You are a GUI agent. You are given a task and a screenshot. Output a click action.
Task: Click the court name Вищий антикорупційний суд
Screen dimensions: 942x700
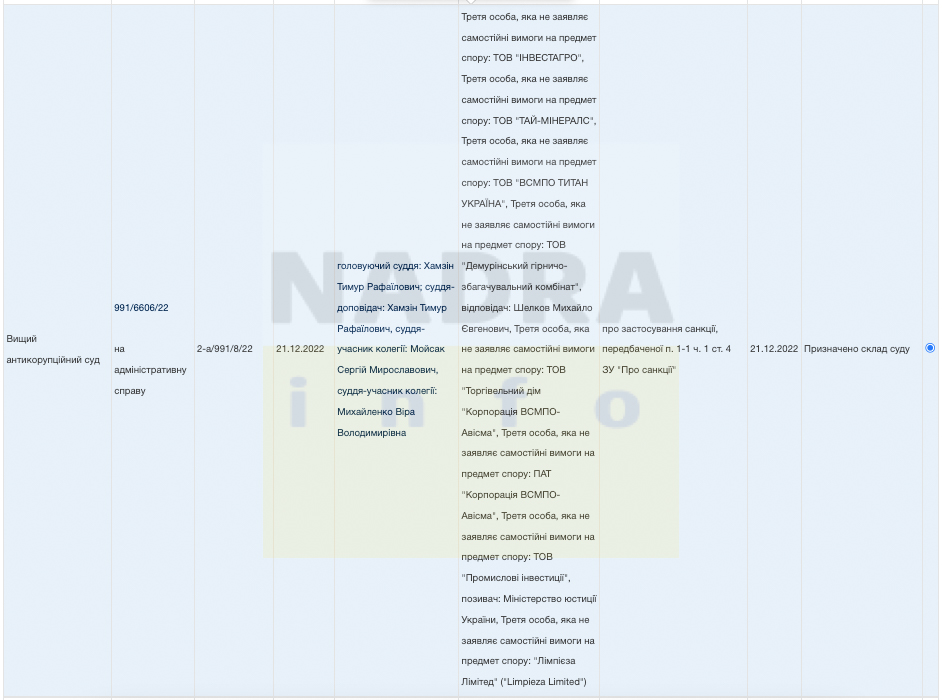(x=53, y=349)
